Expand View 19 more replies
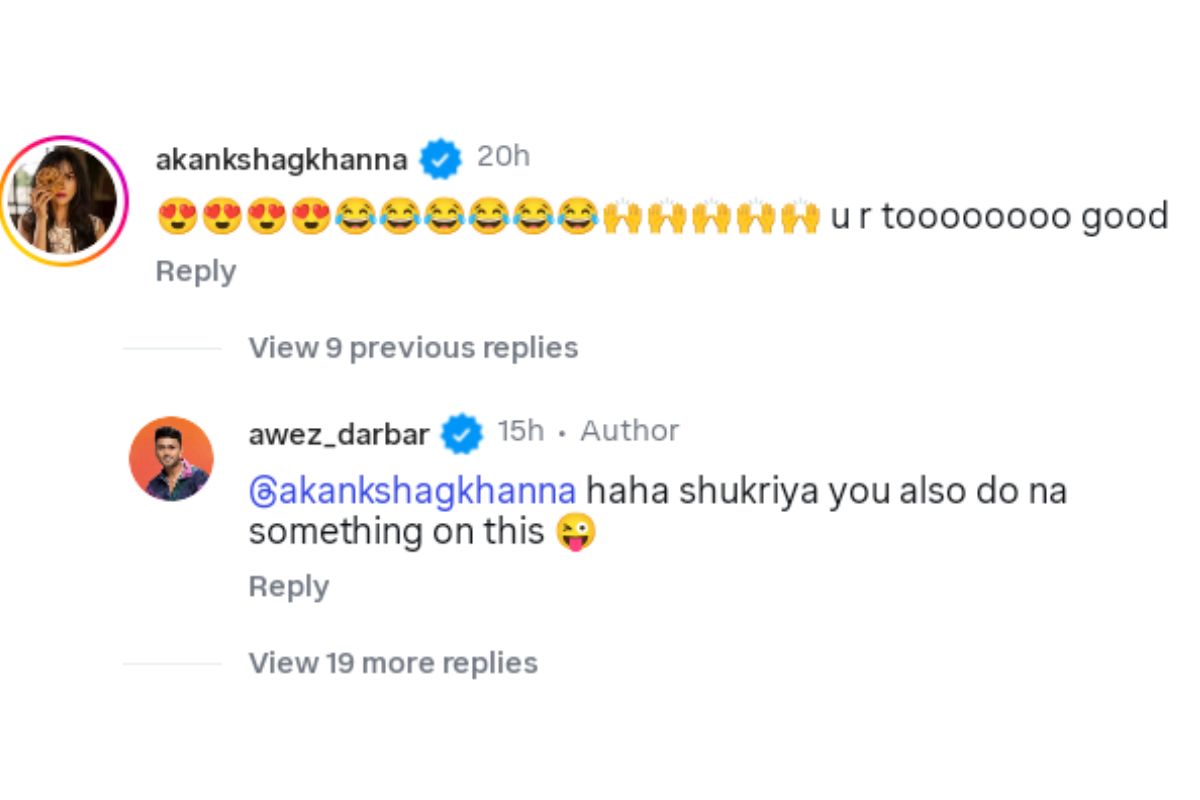 coord(393,663)
